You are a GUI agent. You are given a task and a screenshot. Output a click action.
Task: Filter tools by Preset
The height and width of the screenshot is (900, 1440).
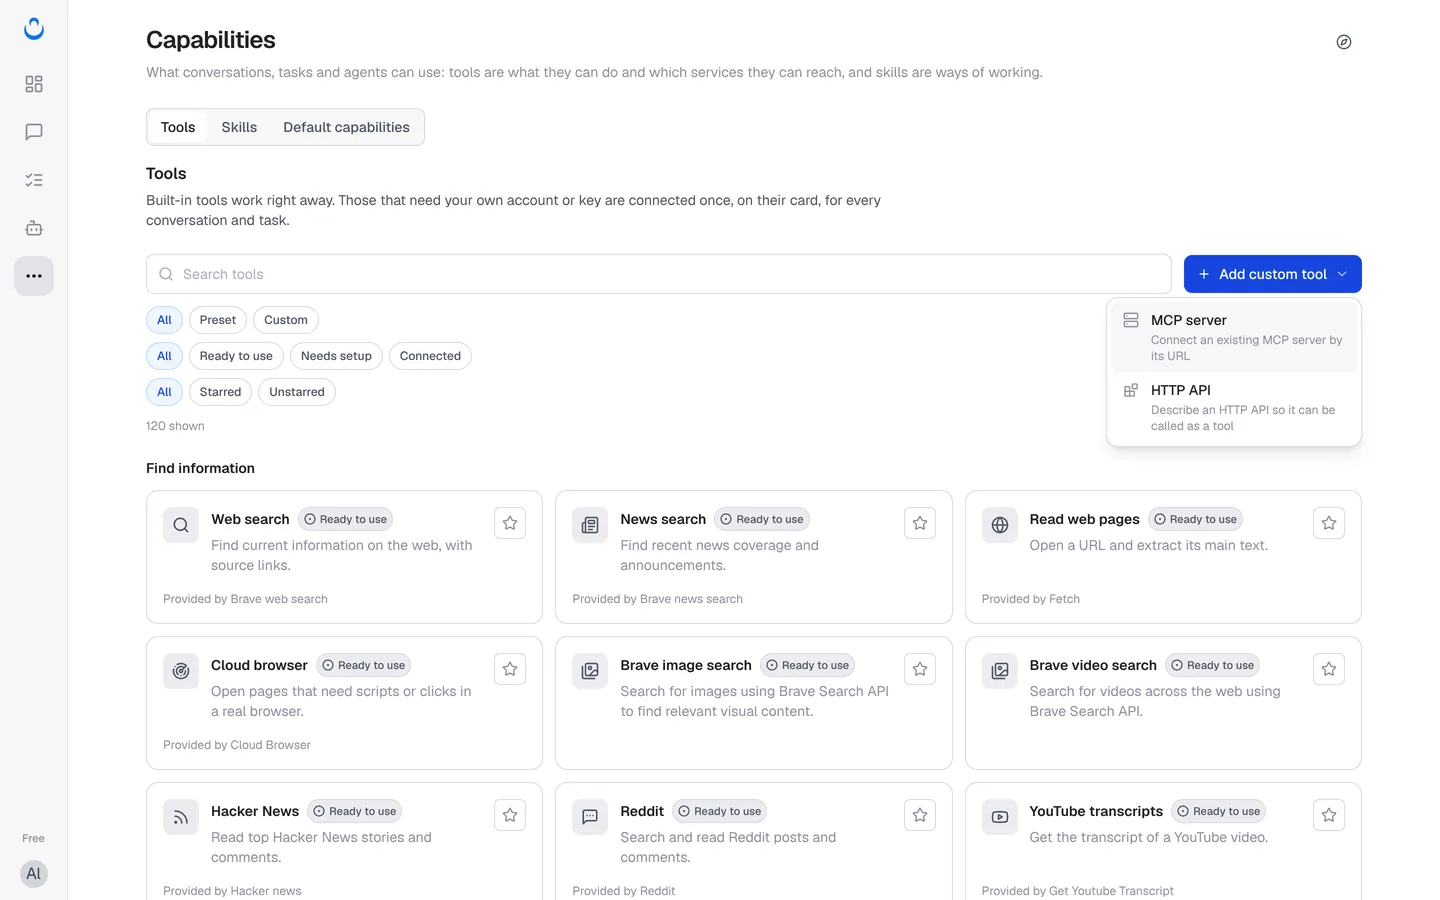218,320
